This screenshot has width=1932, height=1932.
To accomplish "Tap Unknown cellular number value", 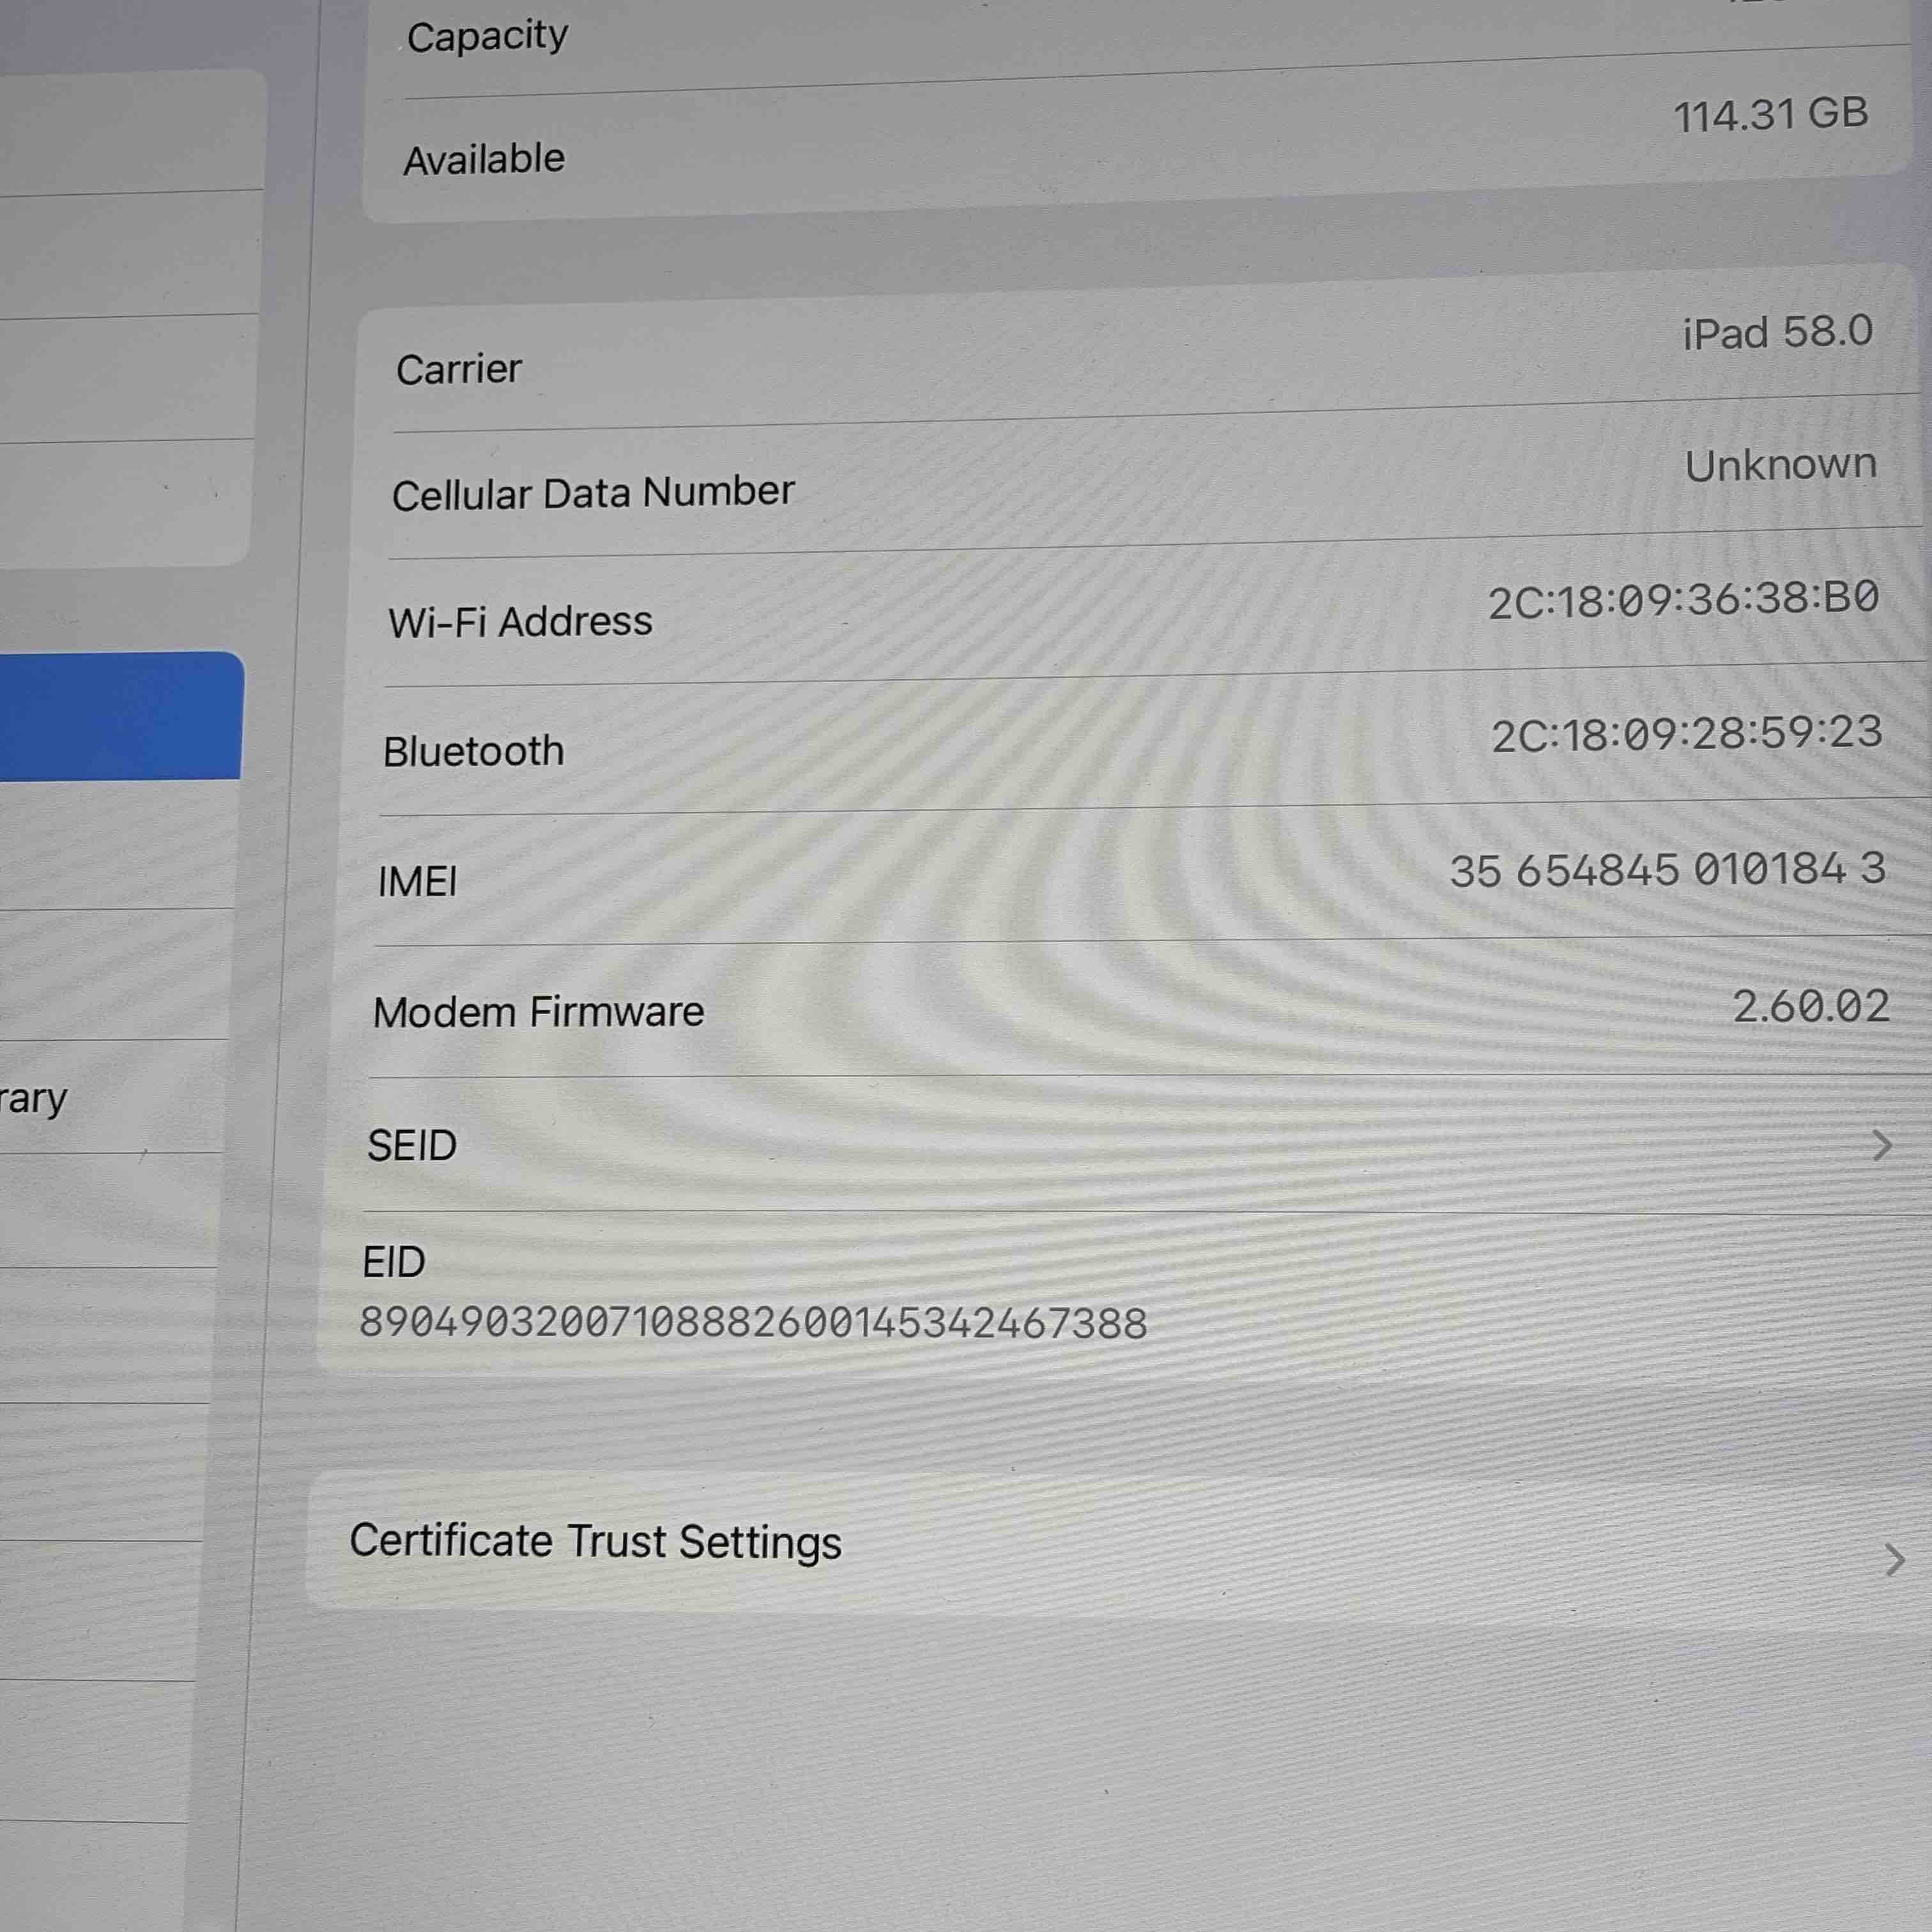I will 1780,465.
